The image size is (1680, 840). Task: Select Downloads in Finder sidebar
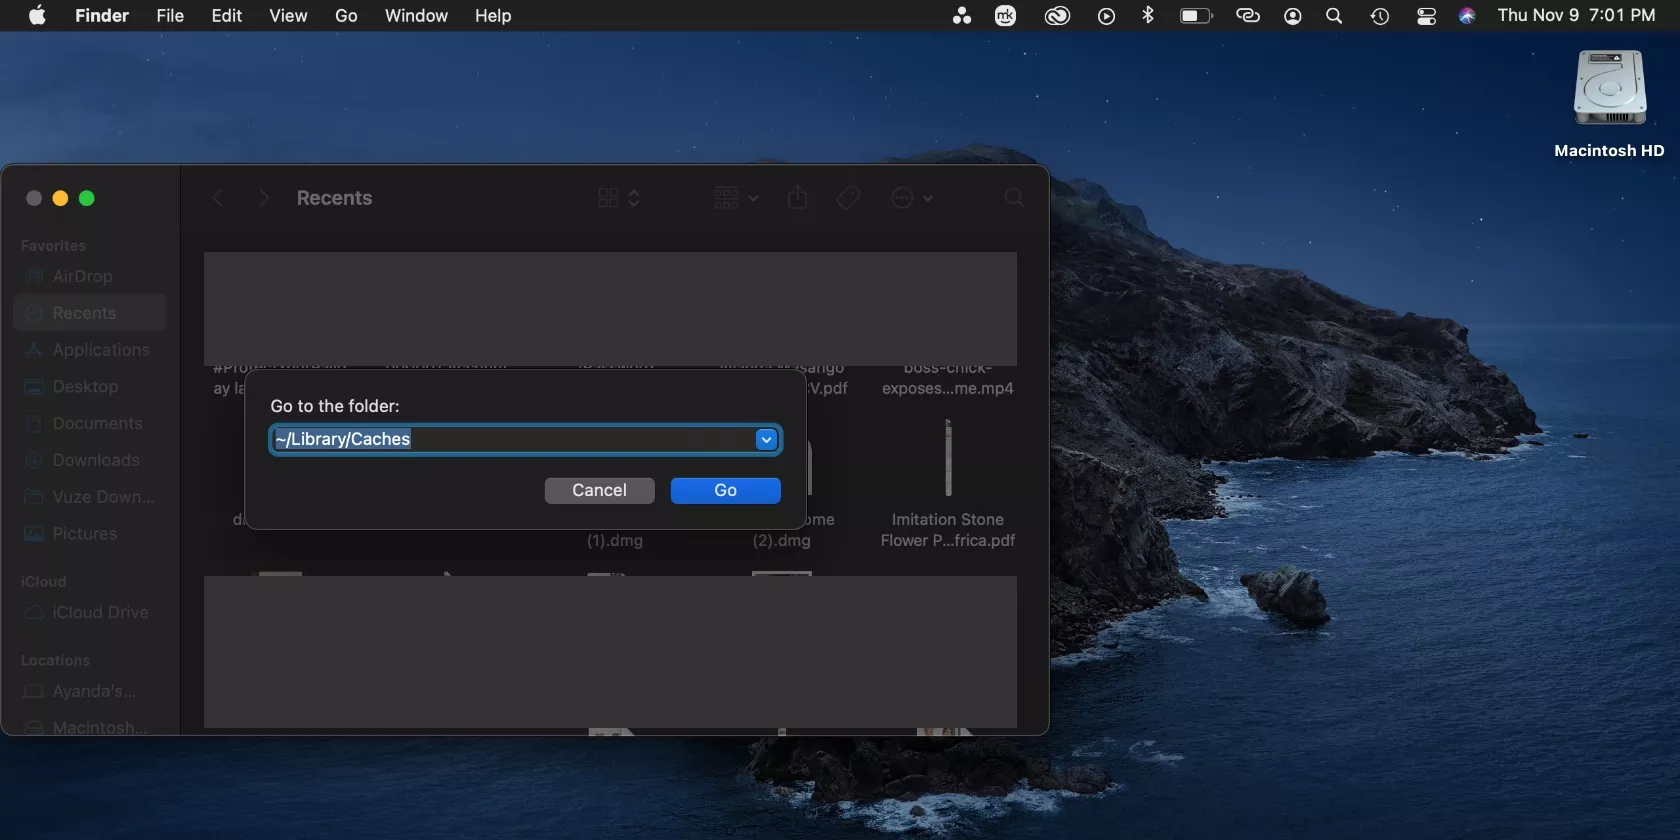tap(90, 460)
